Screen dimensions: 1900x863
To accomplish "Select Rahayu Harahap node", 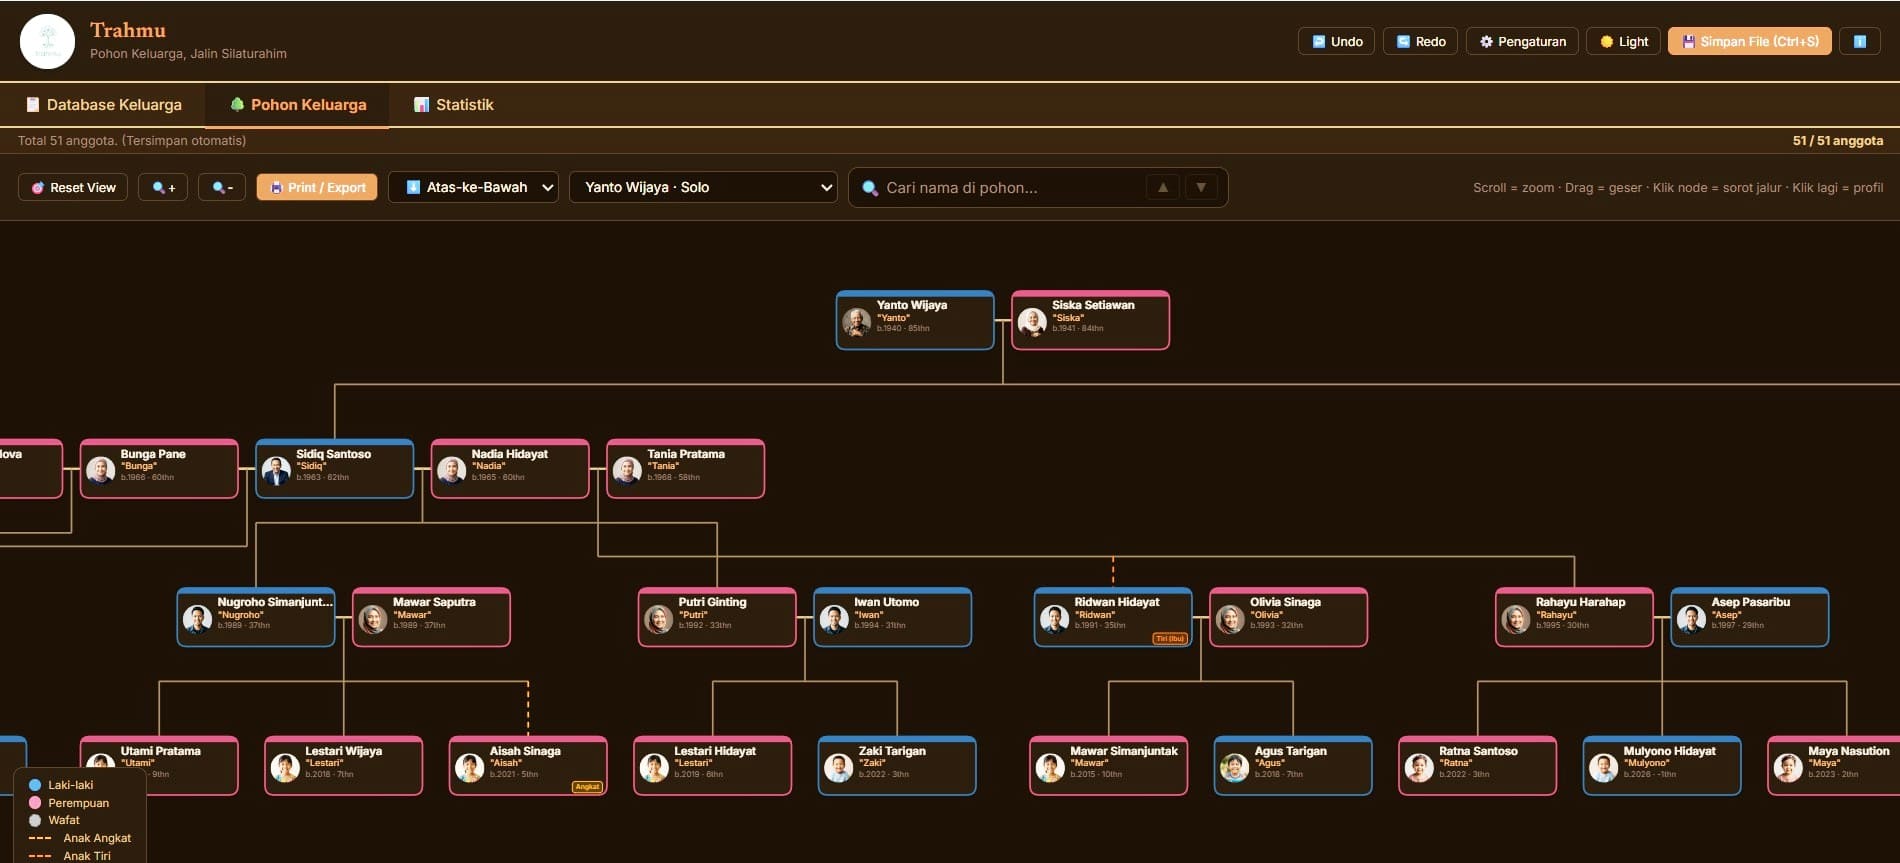I will pos(1575,617).
